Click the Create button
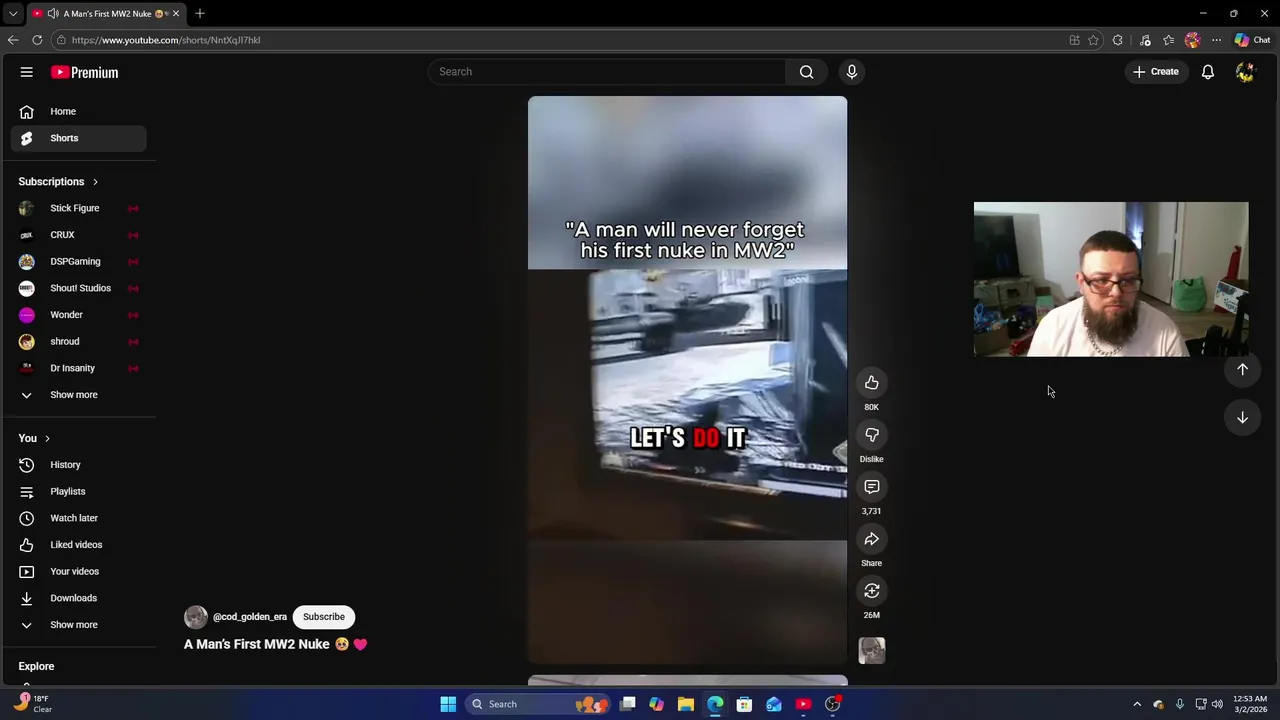 click(x=1156, y=72)
